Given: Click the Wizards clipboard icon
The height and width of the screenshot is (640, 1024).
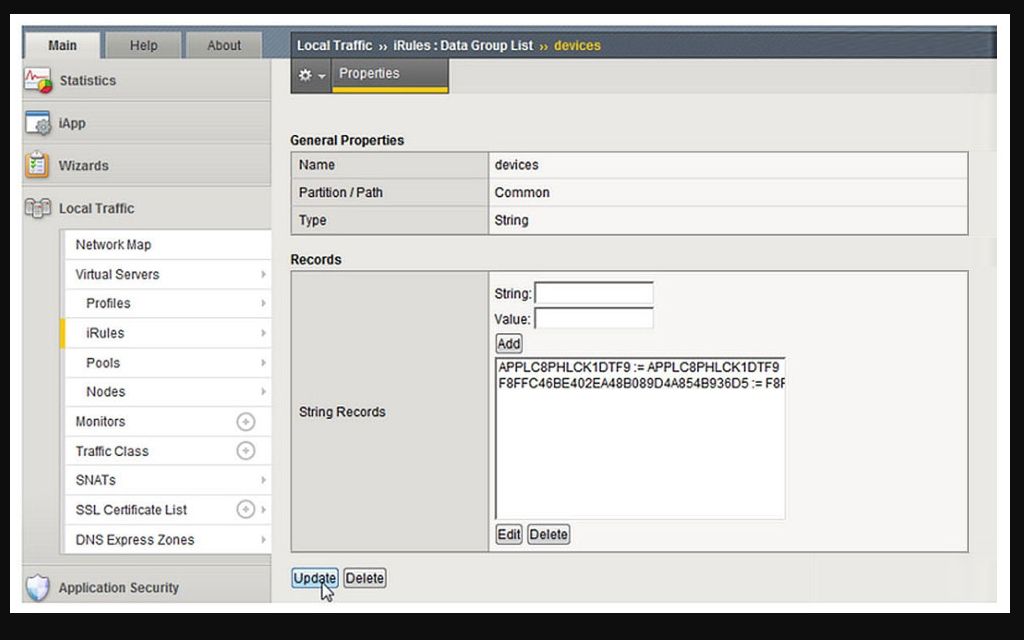Looking at the screenshot, I should pos(36,165).
